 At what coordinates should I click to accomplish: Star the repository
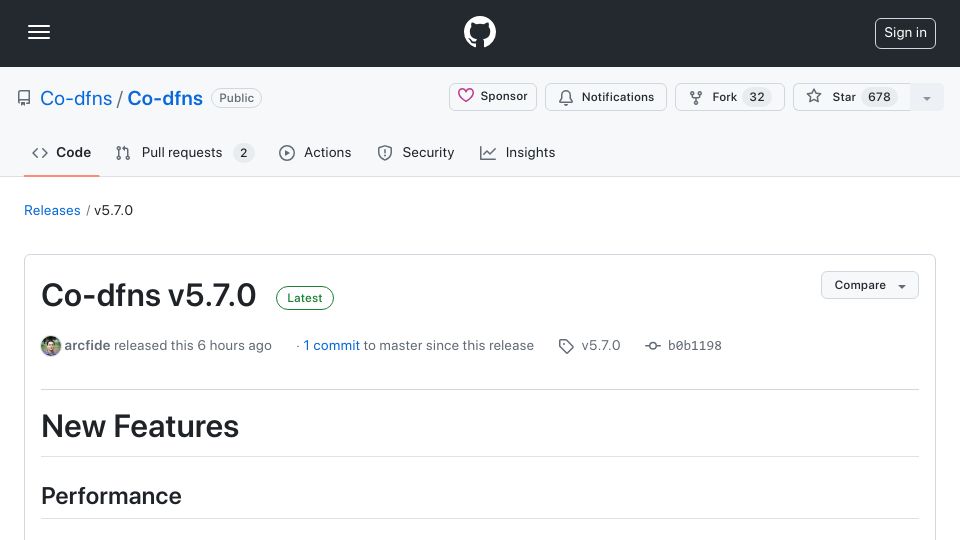tap(852, 97)
